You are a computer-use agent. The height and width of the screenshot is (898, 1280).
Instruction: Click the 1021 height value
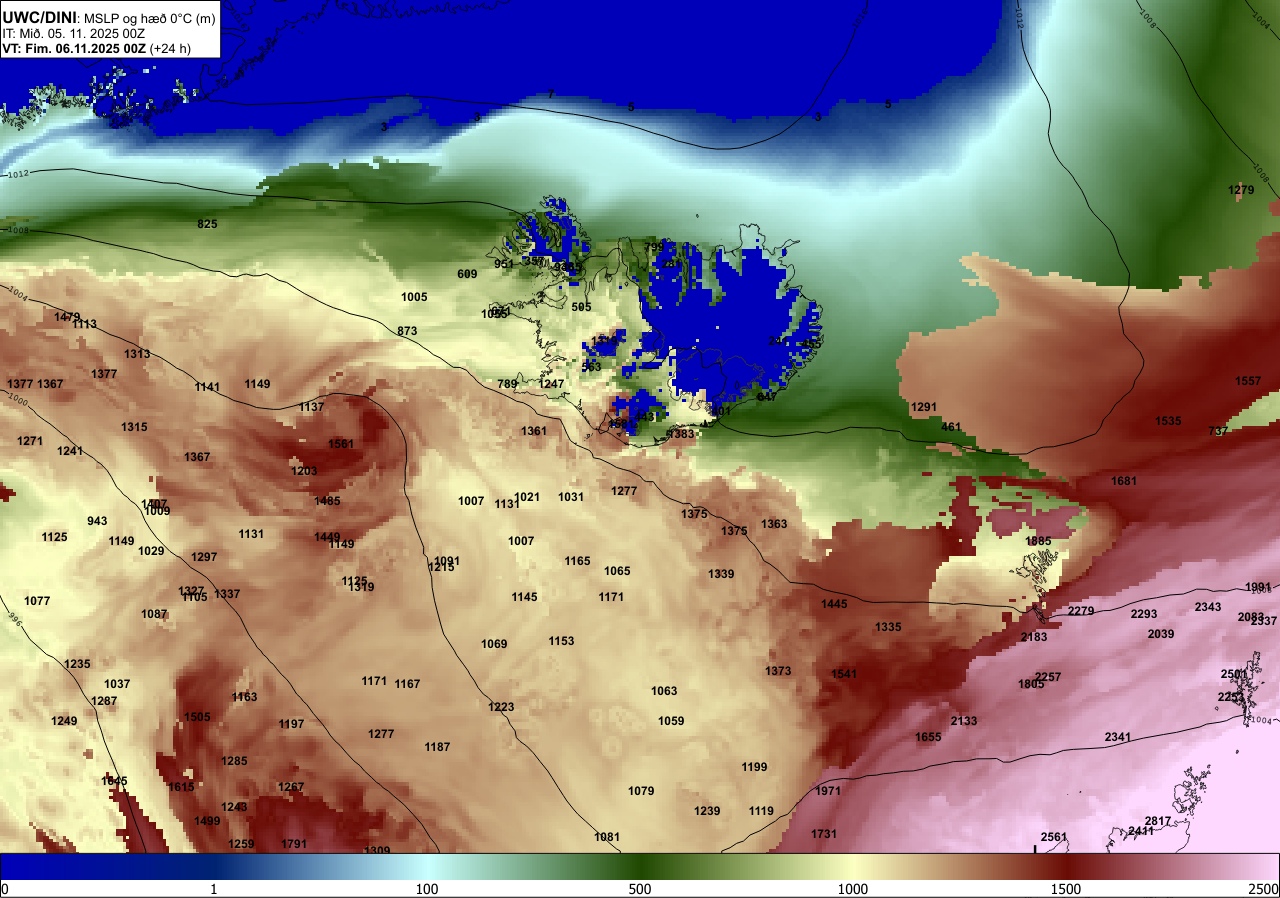pyautogui.click(x=527, y=497)
